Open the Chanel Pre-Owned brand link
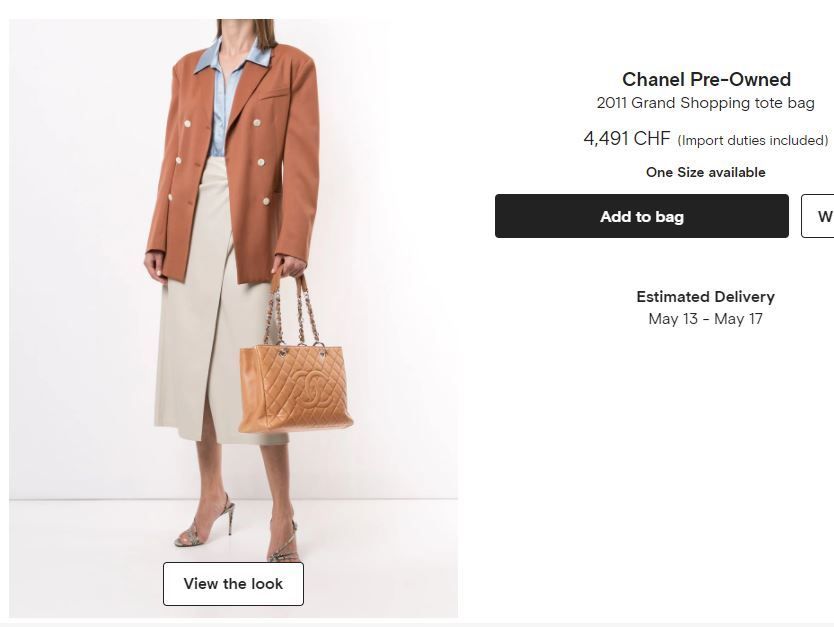The width and height of the screenshot is (834, 627). click(x=706, y=80)
